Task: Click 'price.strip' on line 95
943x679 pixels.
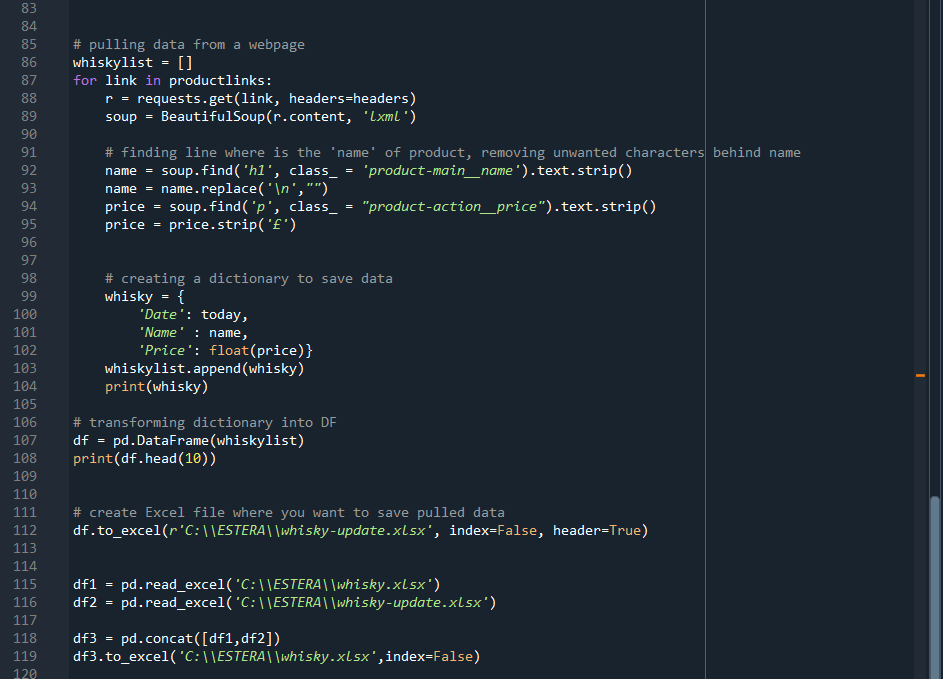Action: pyautogui.click(x=213, y=225)
